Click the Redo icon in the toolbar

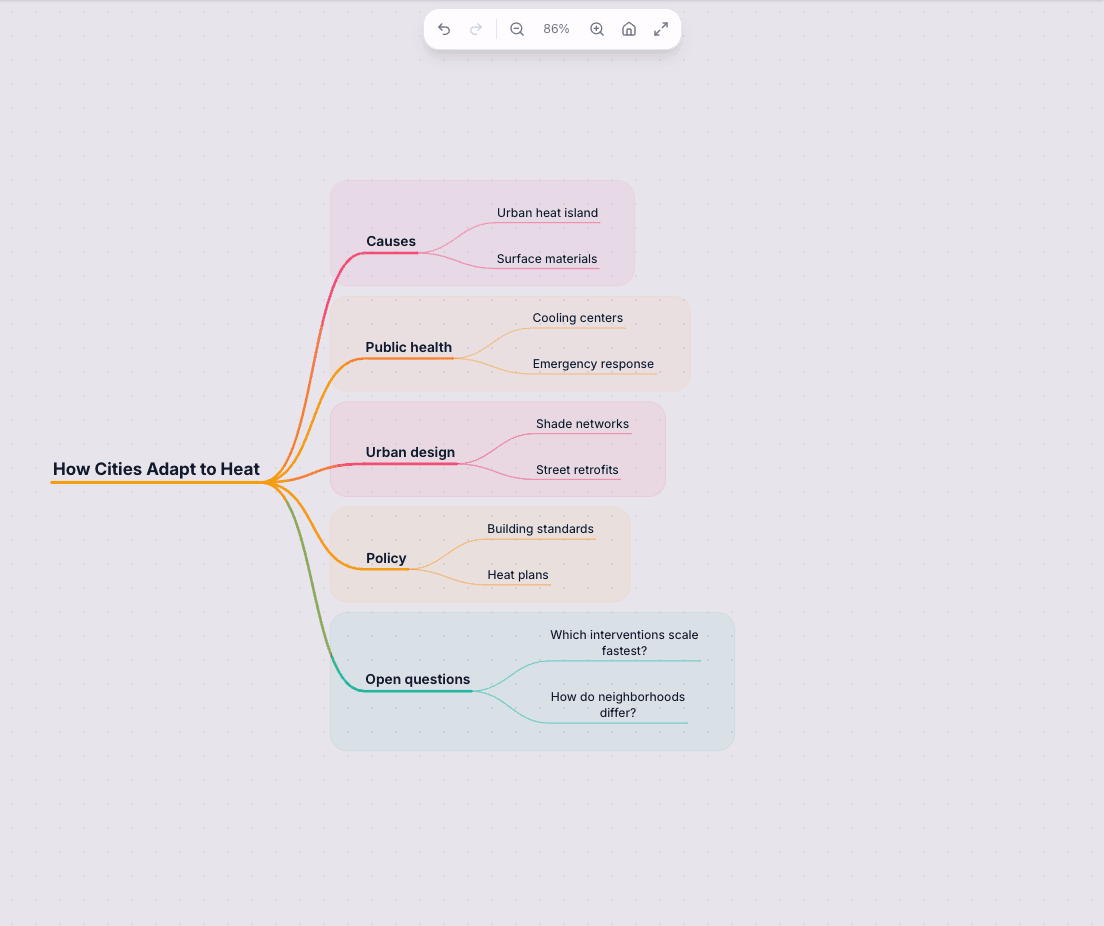pyautogui.click(x=476, y=29)
